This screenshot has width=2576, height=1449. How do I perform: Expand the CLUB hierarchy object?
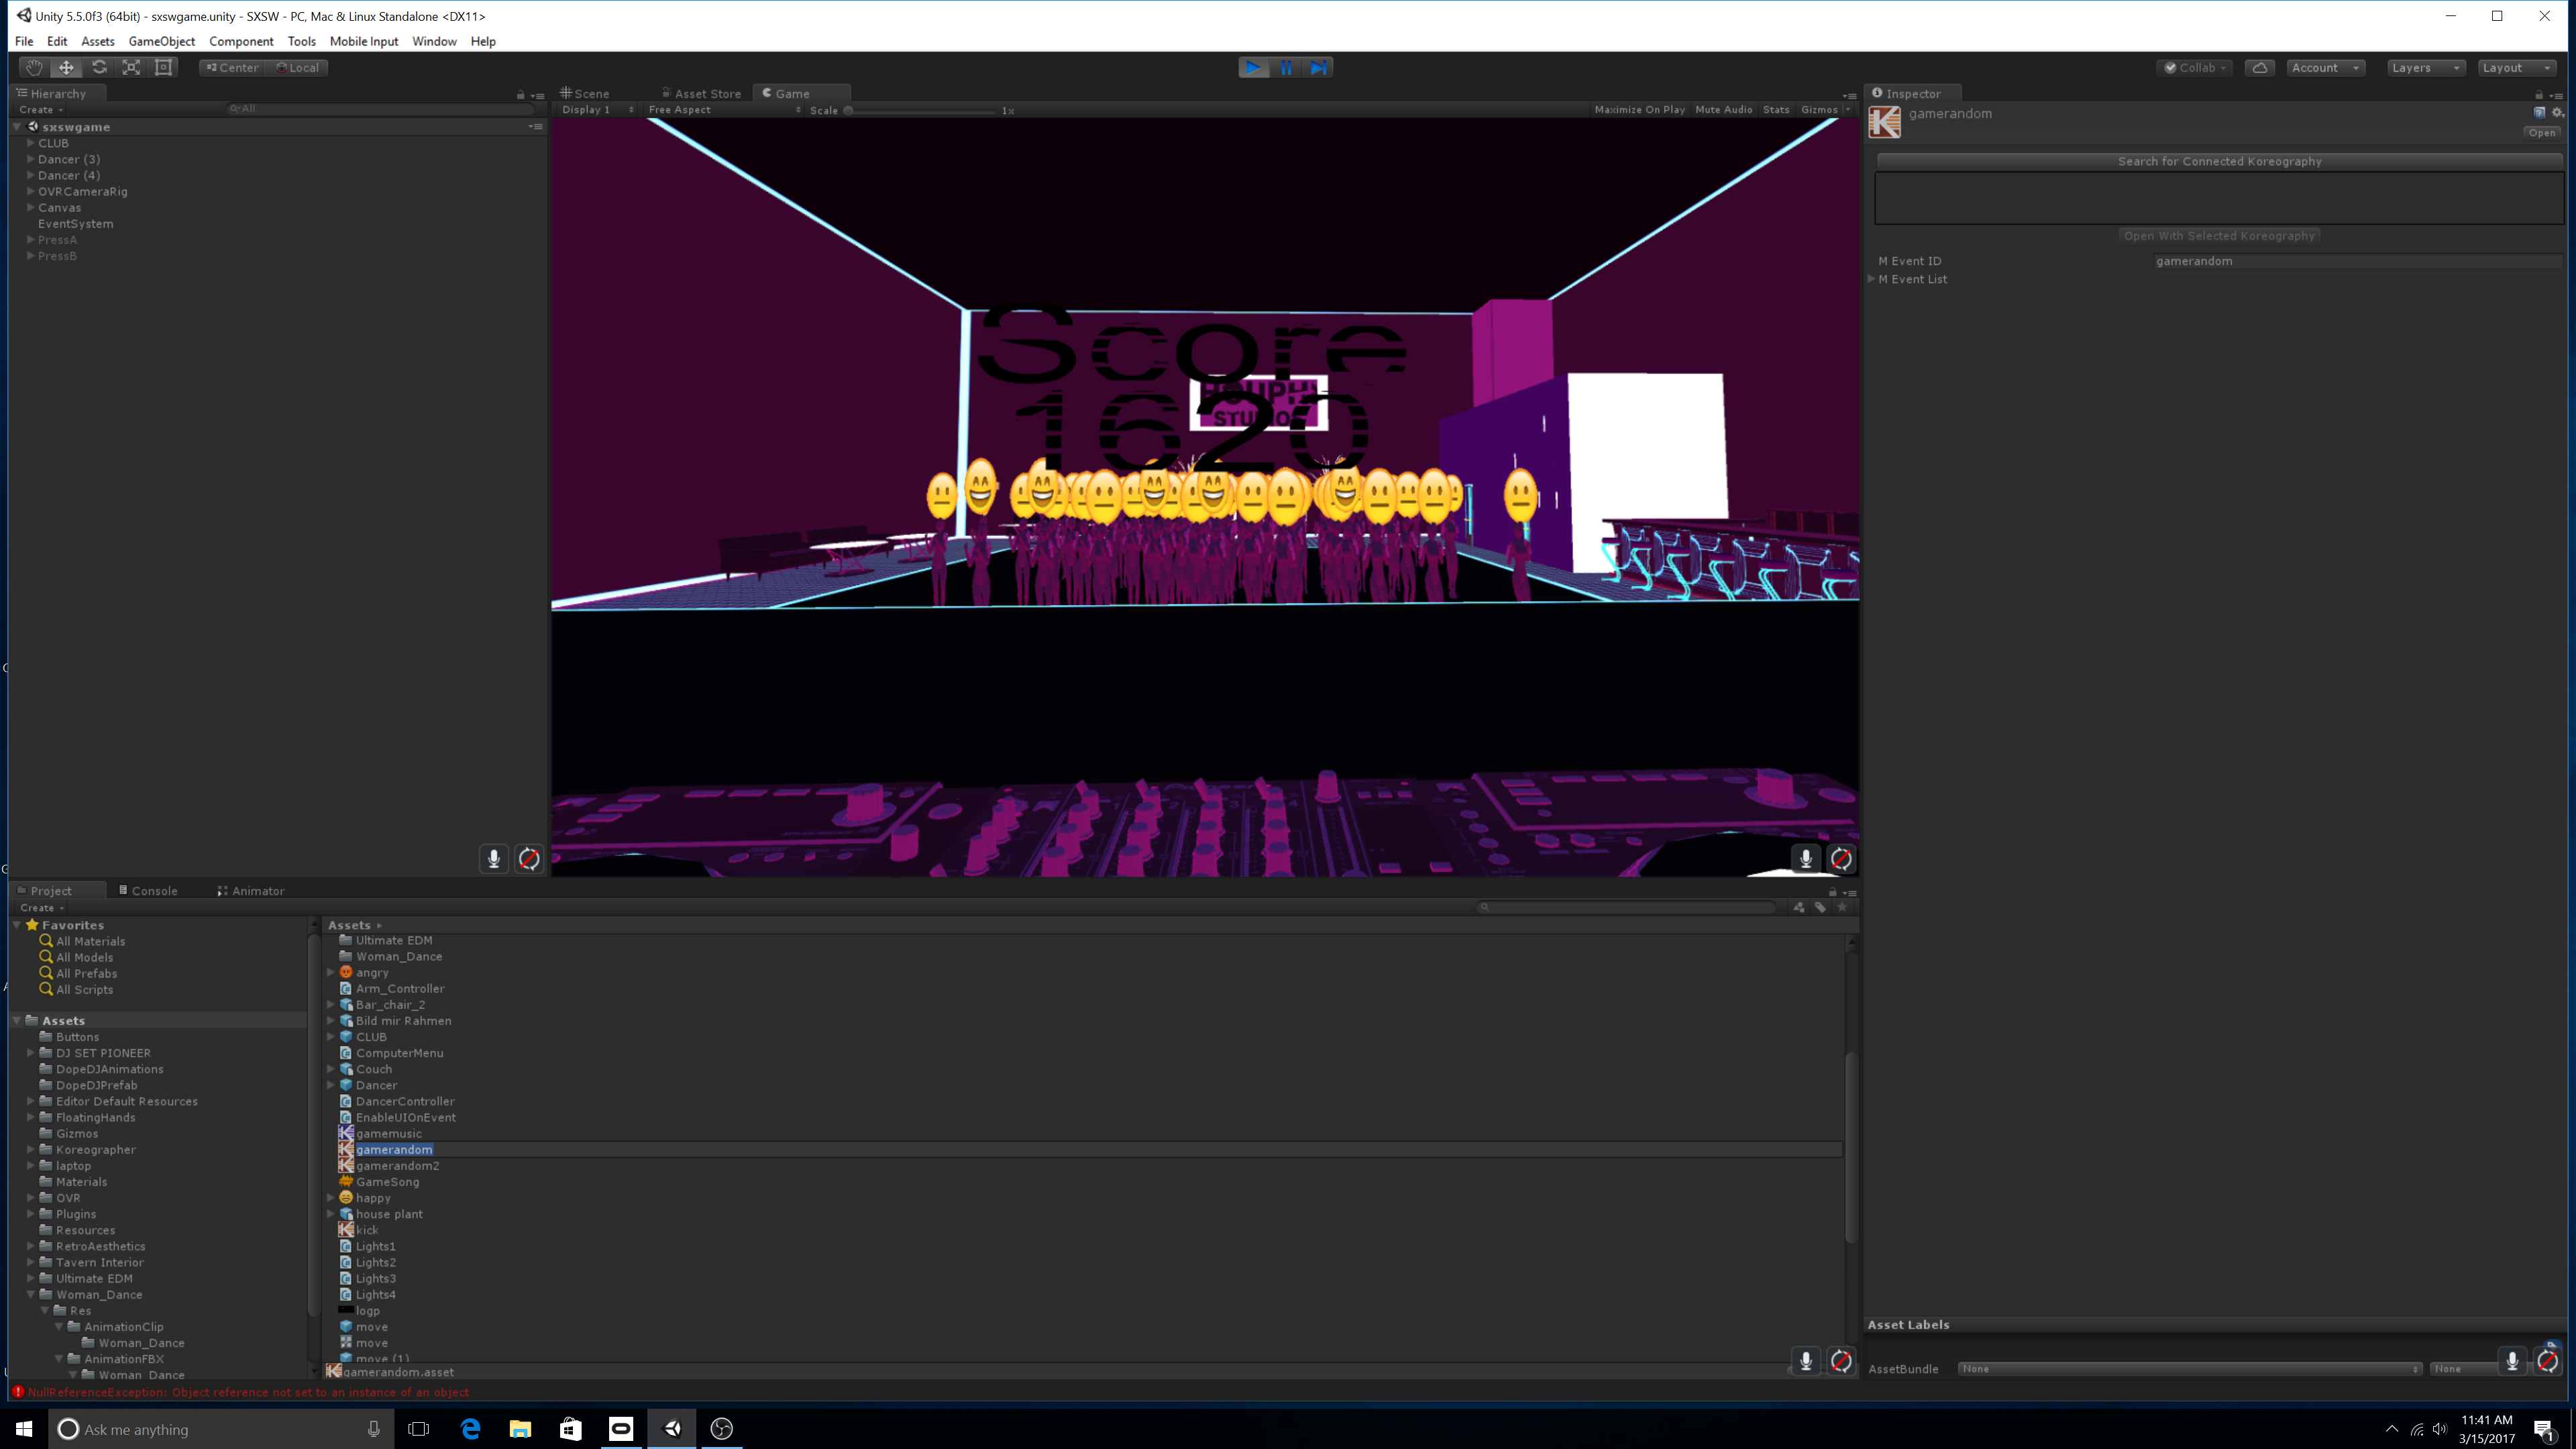point(31,143)
